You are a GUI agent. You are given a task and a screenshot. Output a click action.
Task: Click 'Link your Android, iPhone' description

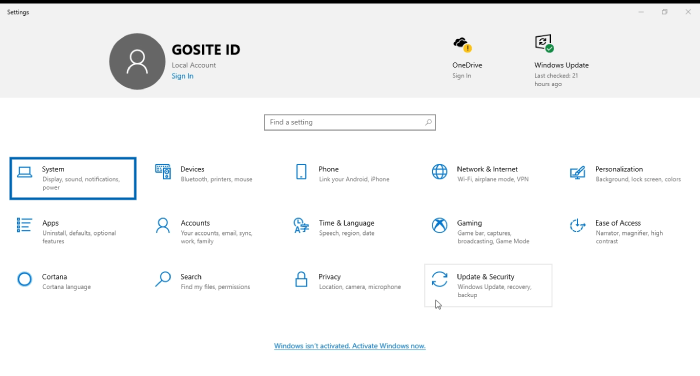pyautogui.click(x=354, y=180)
